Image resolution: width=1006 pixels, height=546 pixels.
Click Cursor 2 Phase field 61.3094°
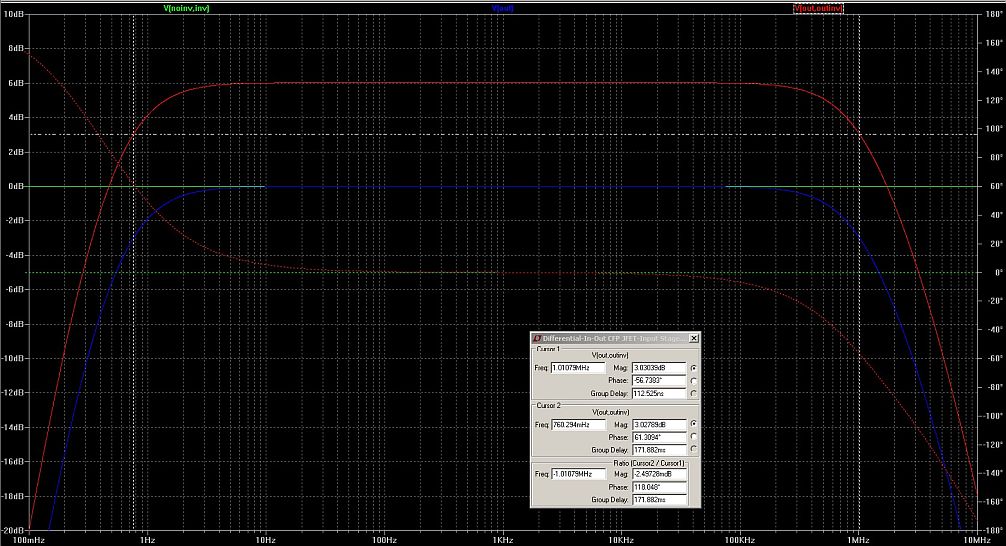(x=660, y=437)
